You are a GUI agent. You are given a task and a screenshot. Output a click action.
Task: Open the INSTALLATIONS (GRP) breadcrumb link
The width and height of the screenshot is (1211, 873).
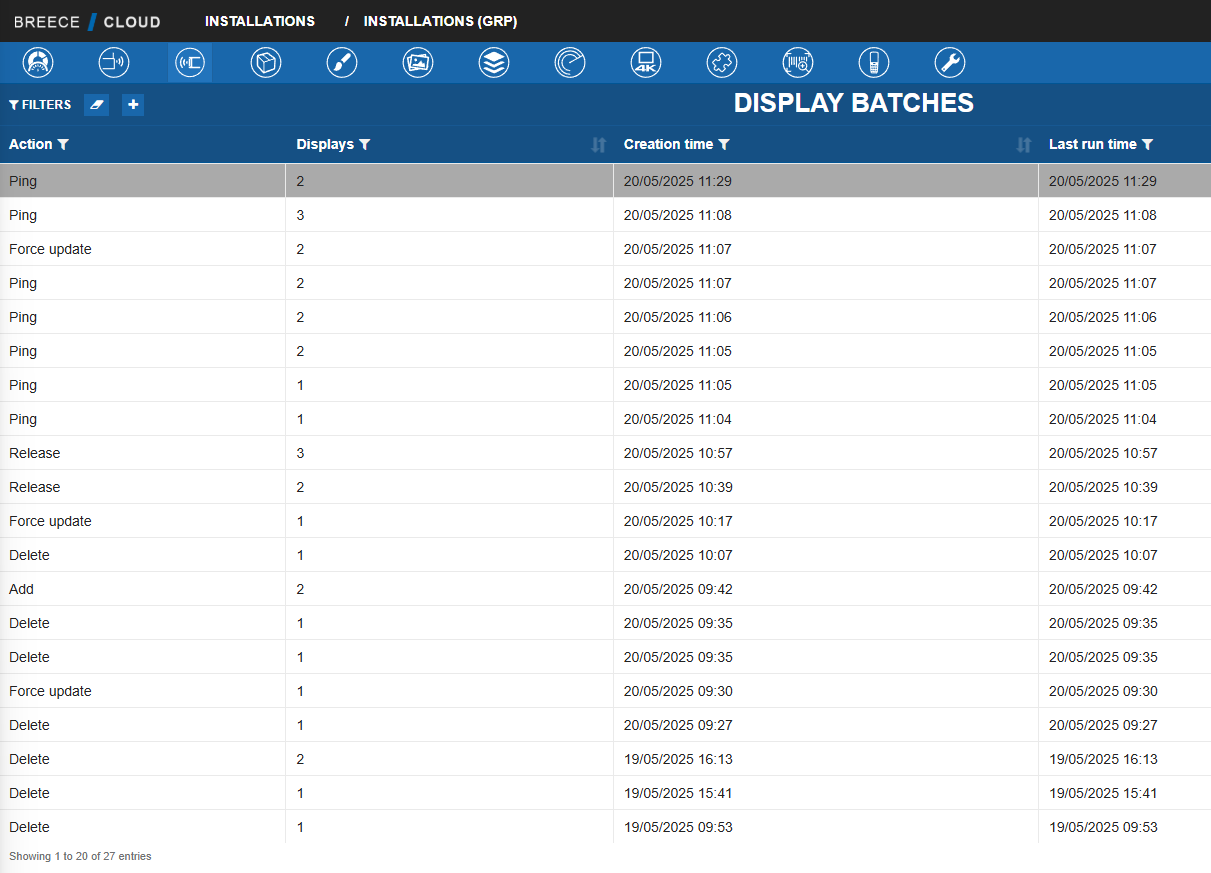[x=440, y=21]
